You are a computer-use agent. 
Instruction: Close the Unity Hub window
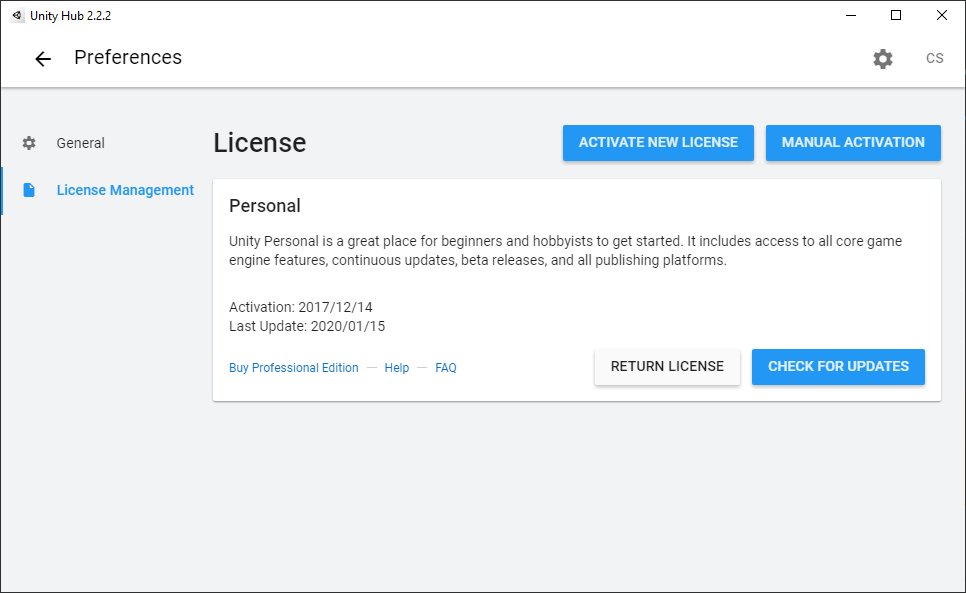point(942,15)
